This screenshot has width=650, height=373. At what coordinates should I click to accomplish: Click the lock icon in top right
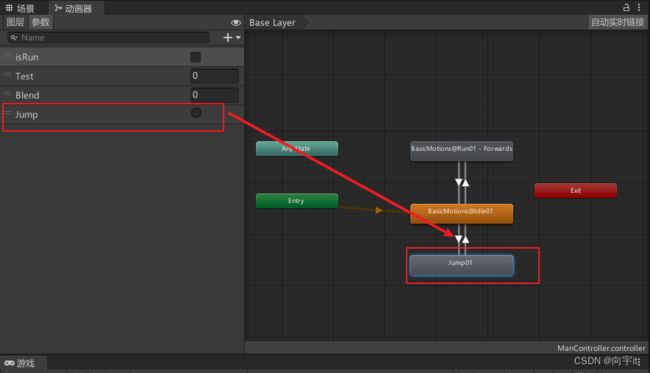click(626, 7)
